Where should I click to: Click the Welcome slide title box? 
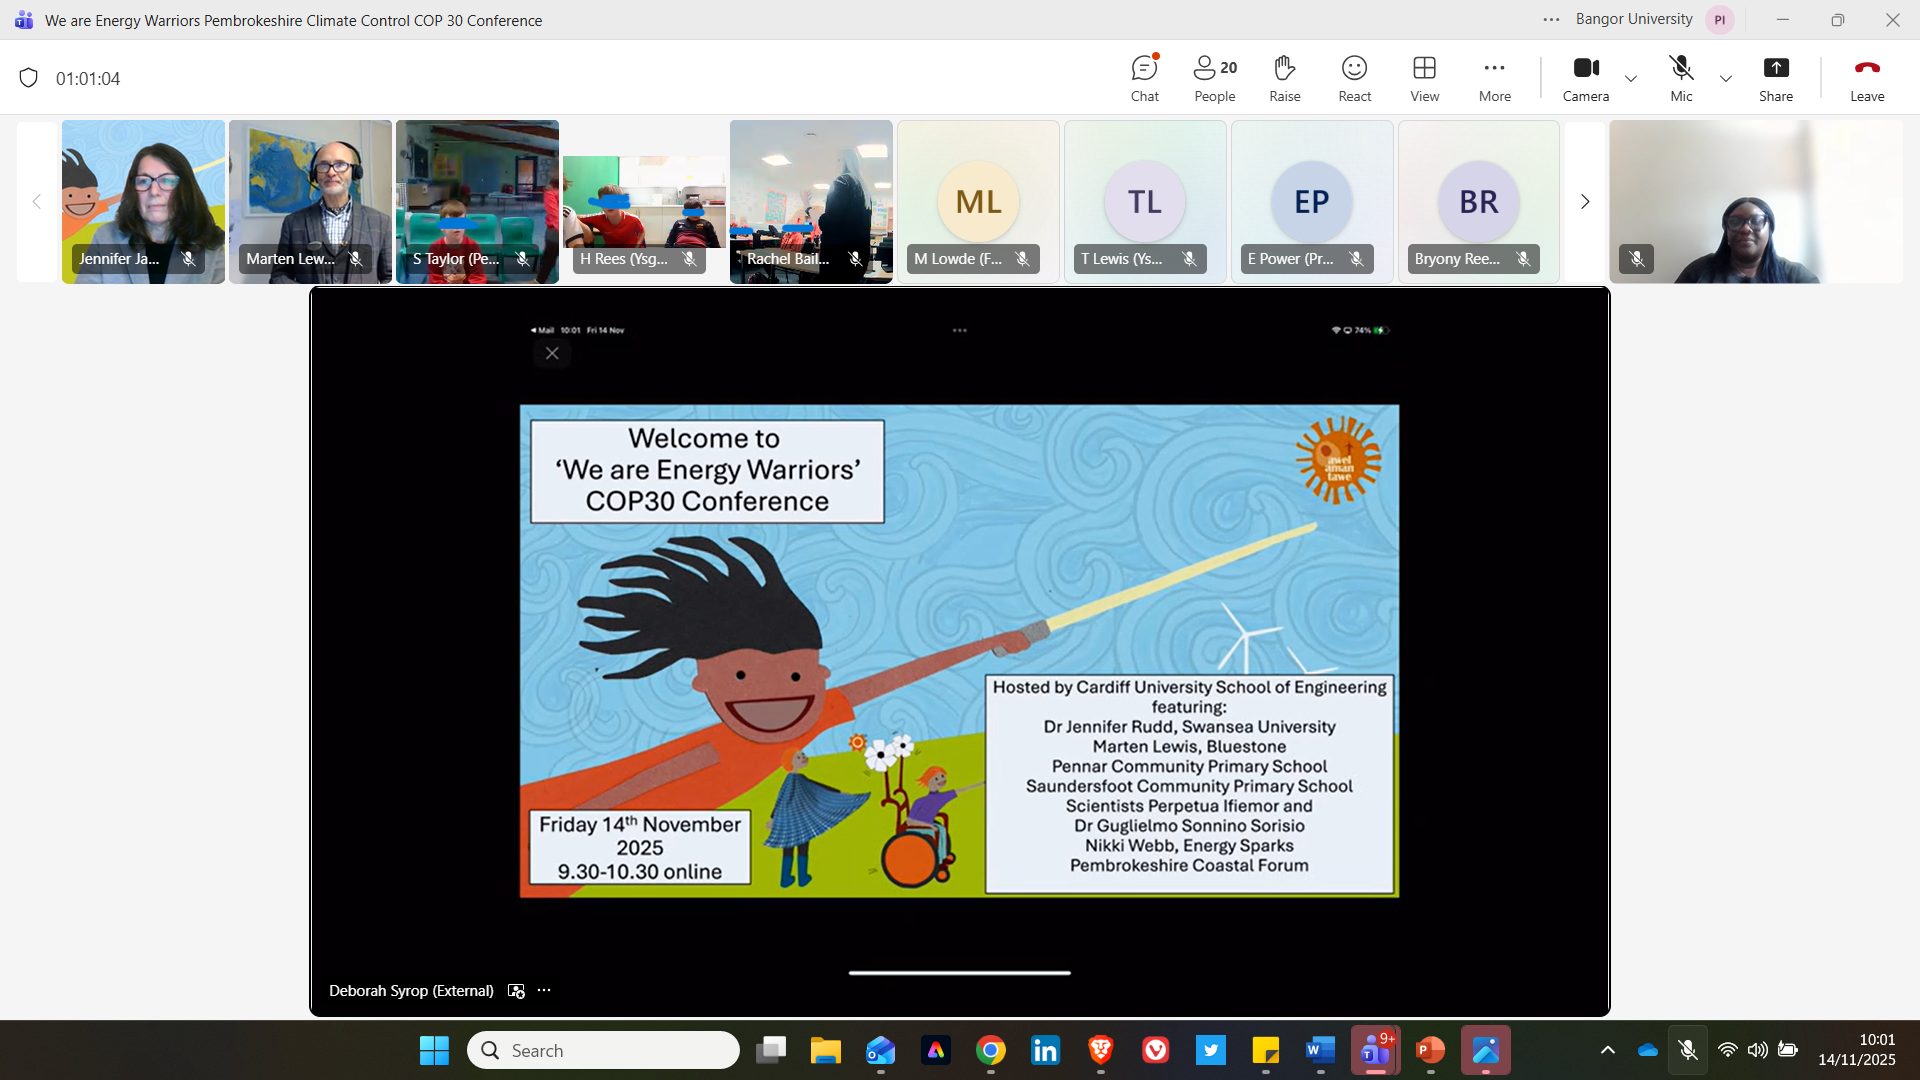point(707,471)
